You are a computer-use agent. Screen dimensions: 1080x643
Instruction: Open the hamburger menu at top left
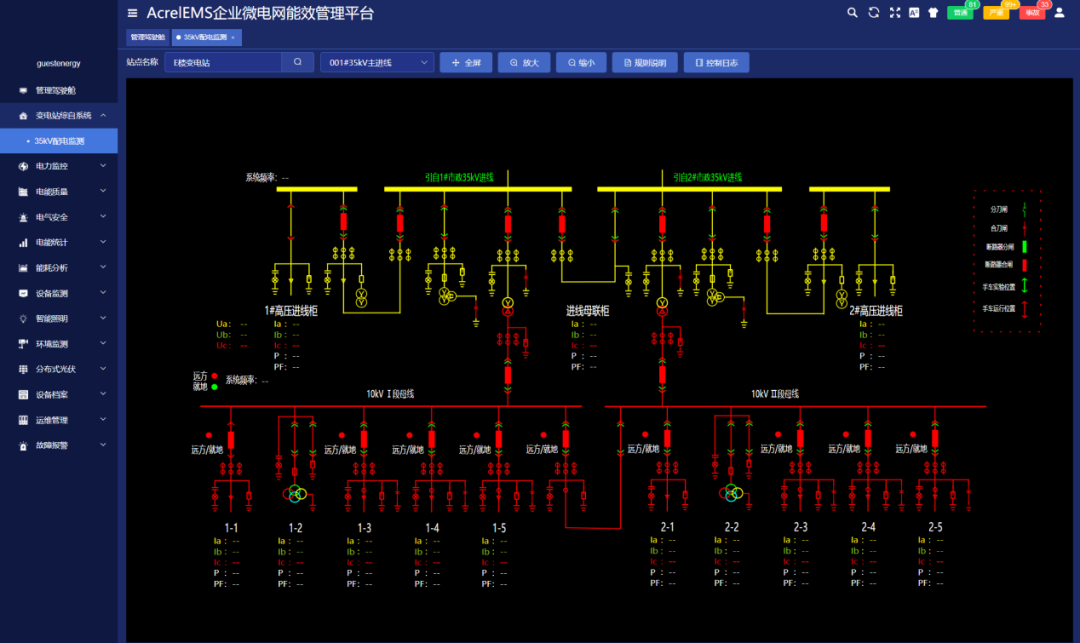click(132, 13)
